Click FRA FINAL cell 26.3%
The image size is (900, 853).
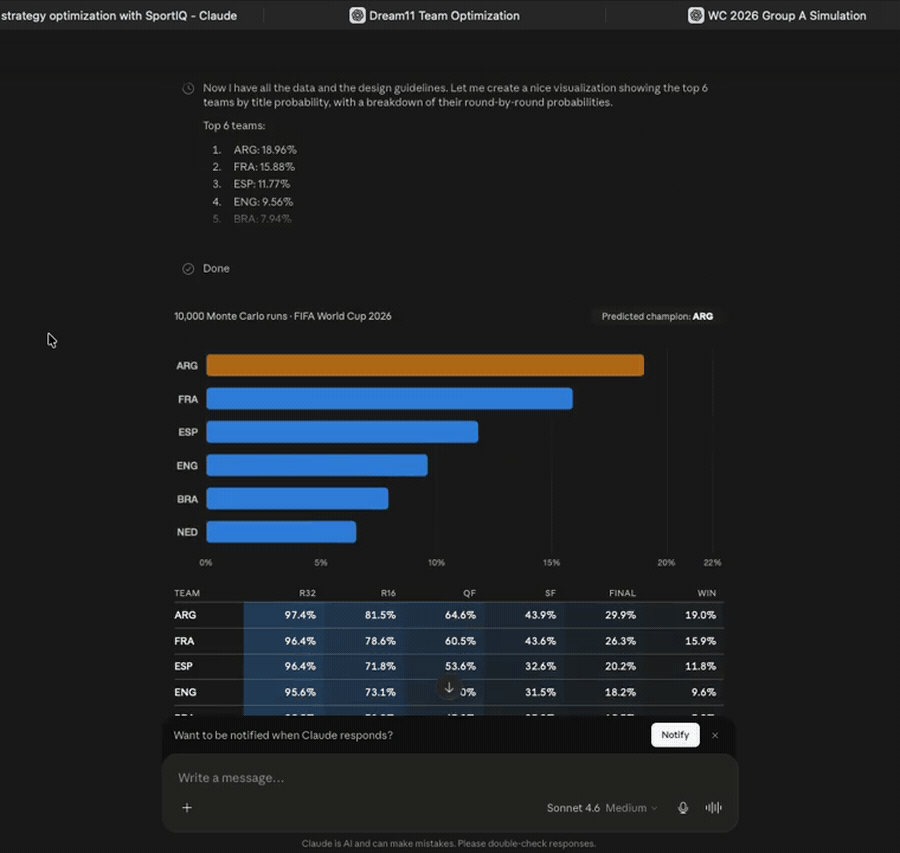(620, 641)
